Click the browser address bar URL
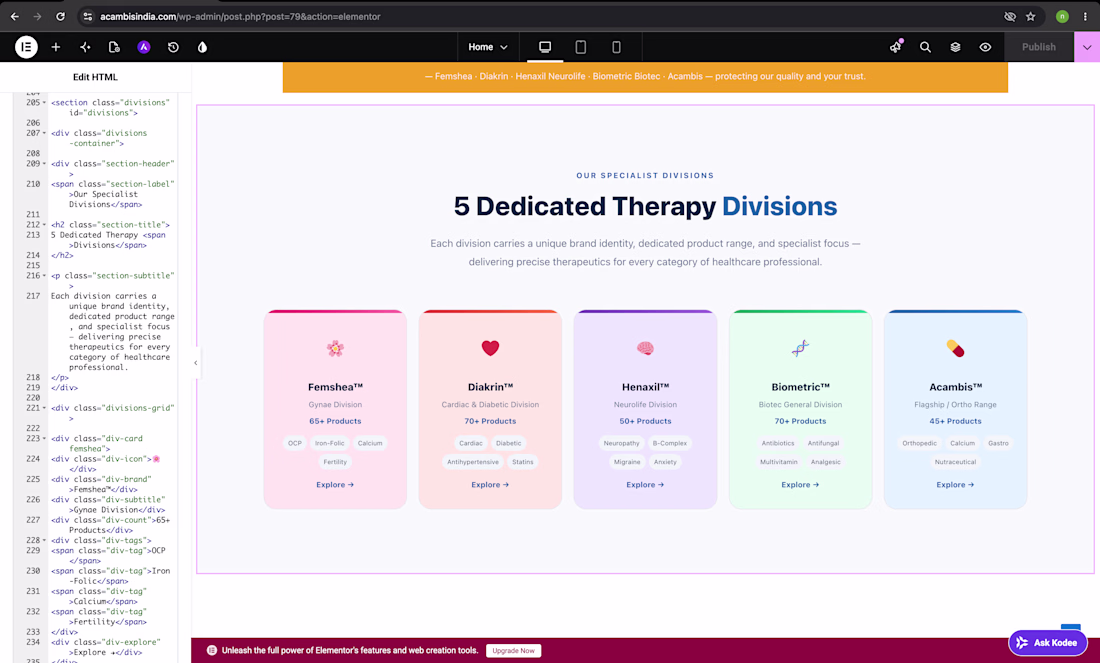This screenshot has width=1100, height=663. click(240, 16)
